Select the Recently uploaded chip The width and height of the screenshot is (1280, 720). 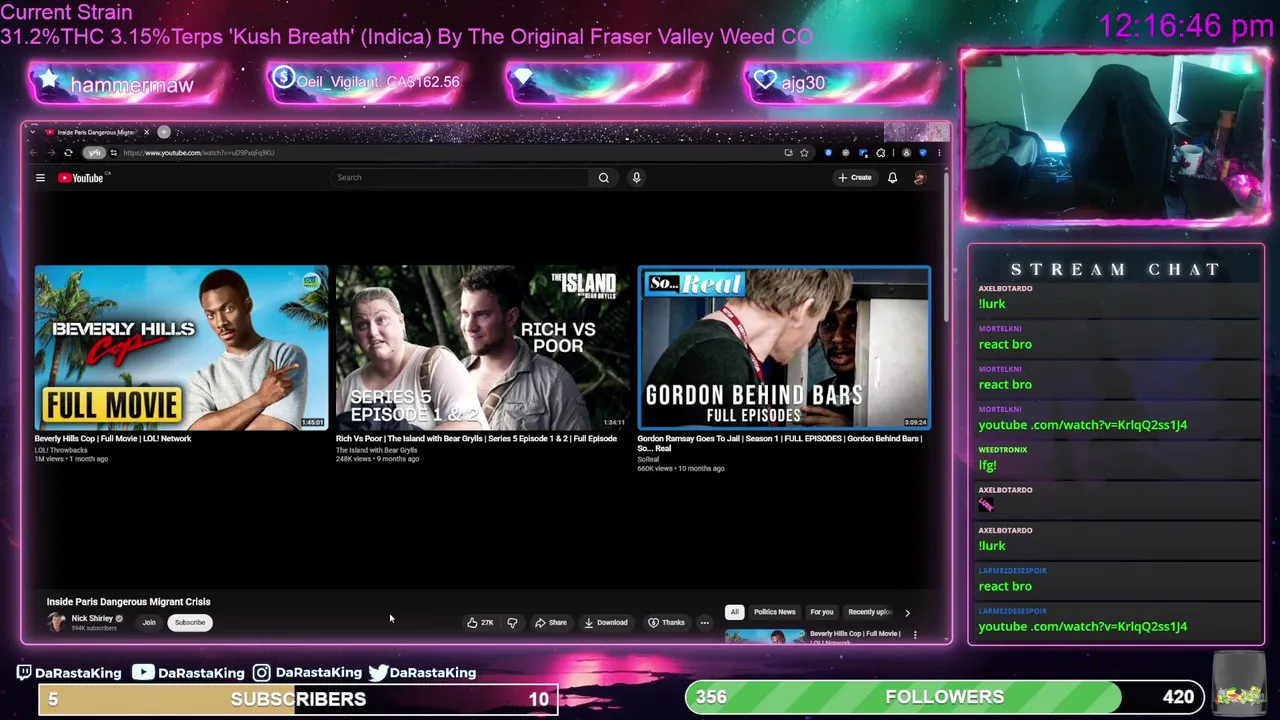(870, 612)
